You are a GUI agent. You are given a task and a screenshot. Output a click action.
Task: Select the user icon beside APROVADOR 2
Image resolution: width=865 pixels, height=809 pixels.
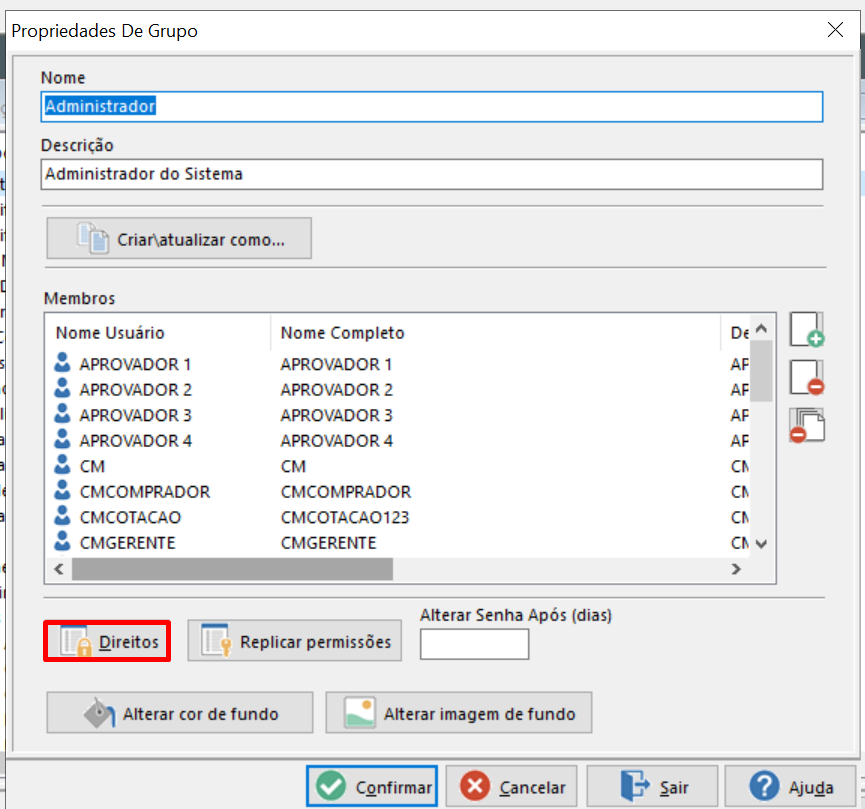coord(62,388)
